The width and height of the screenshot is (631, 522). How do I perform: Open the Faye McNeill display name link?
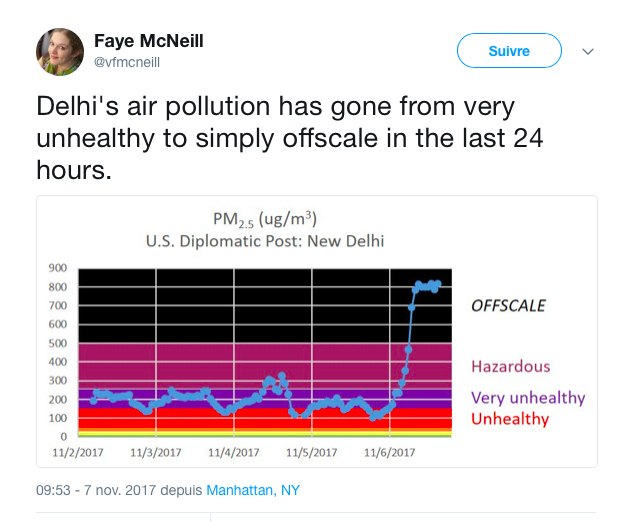click(148, 41)
